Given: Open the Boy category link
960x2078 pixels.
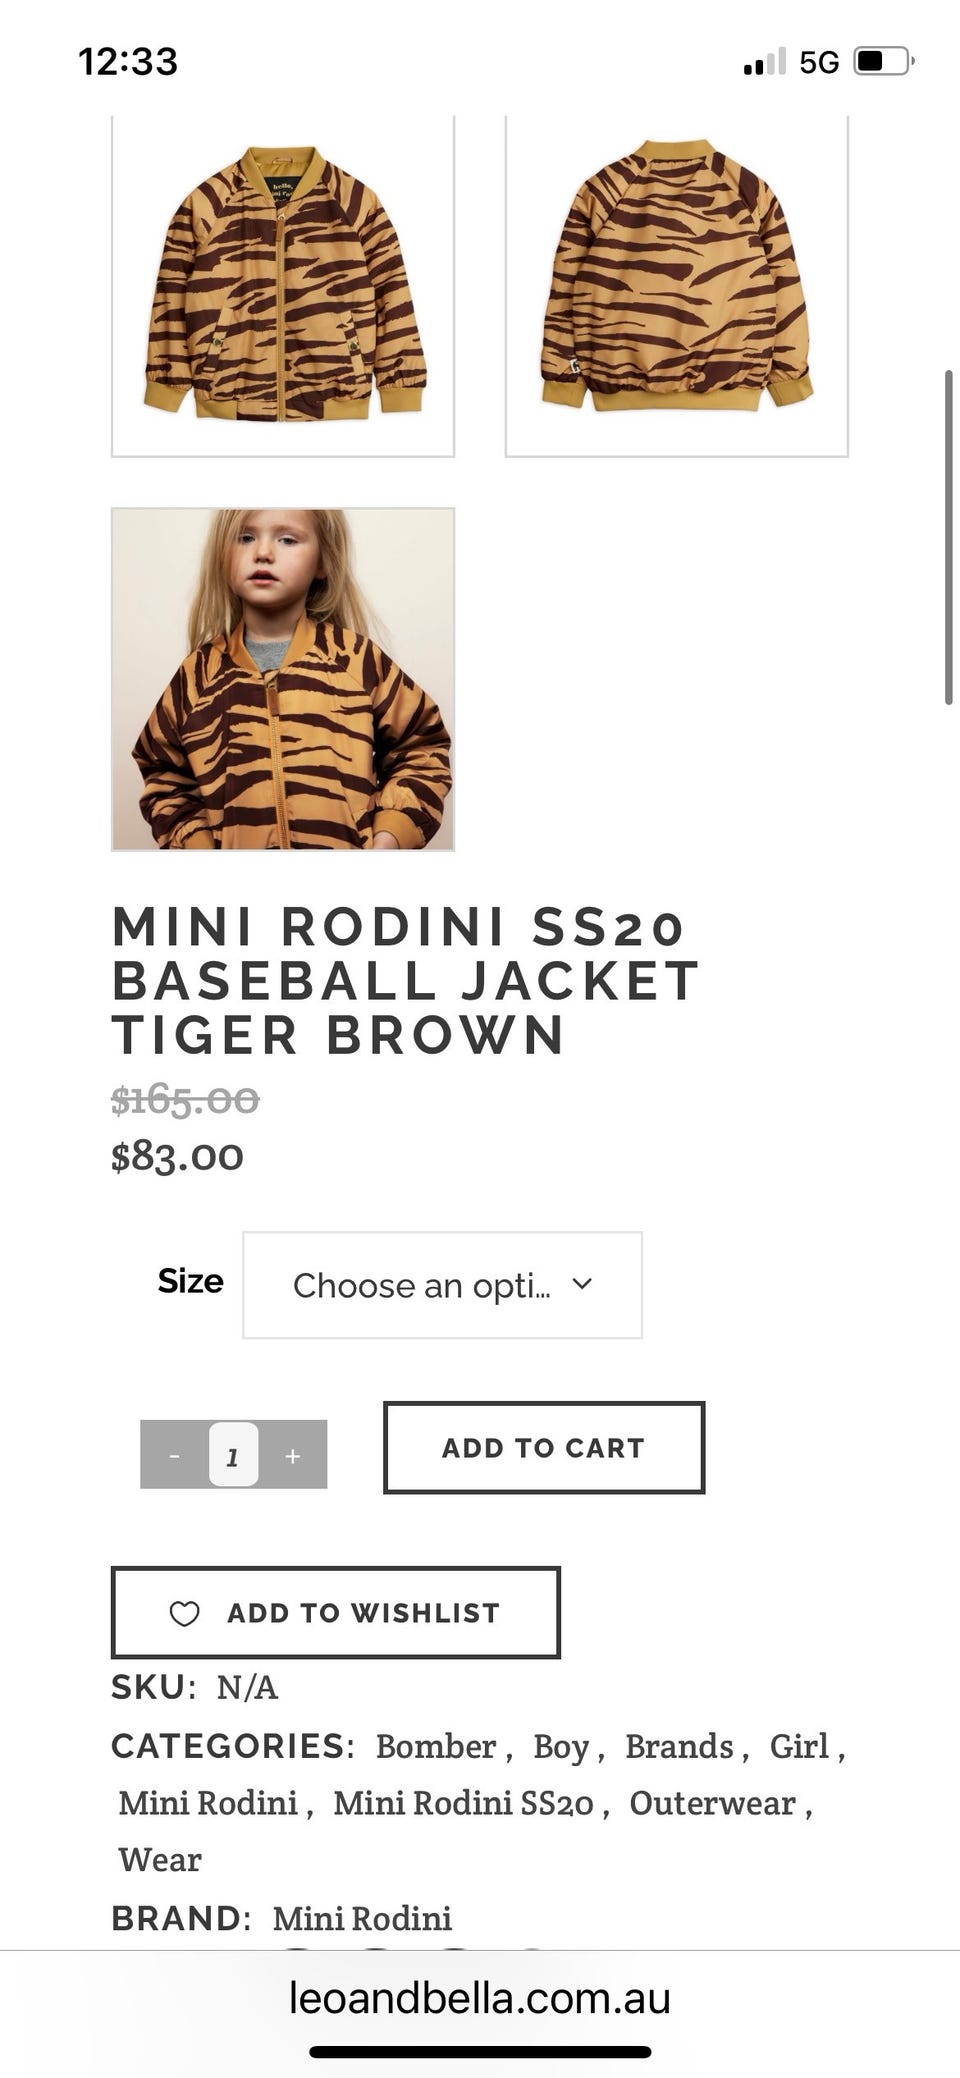Looking at the screenshot, I should click(561, 1746).
